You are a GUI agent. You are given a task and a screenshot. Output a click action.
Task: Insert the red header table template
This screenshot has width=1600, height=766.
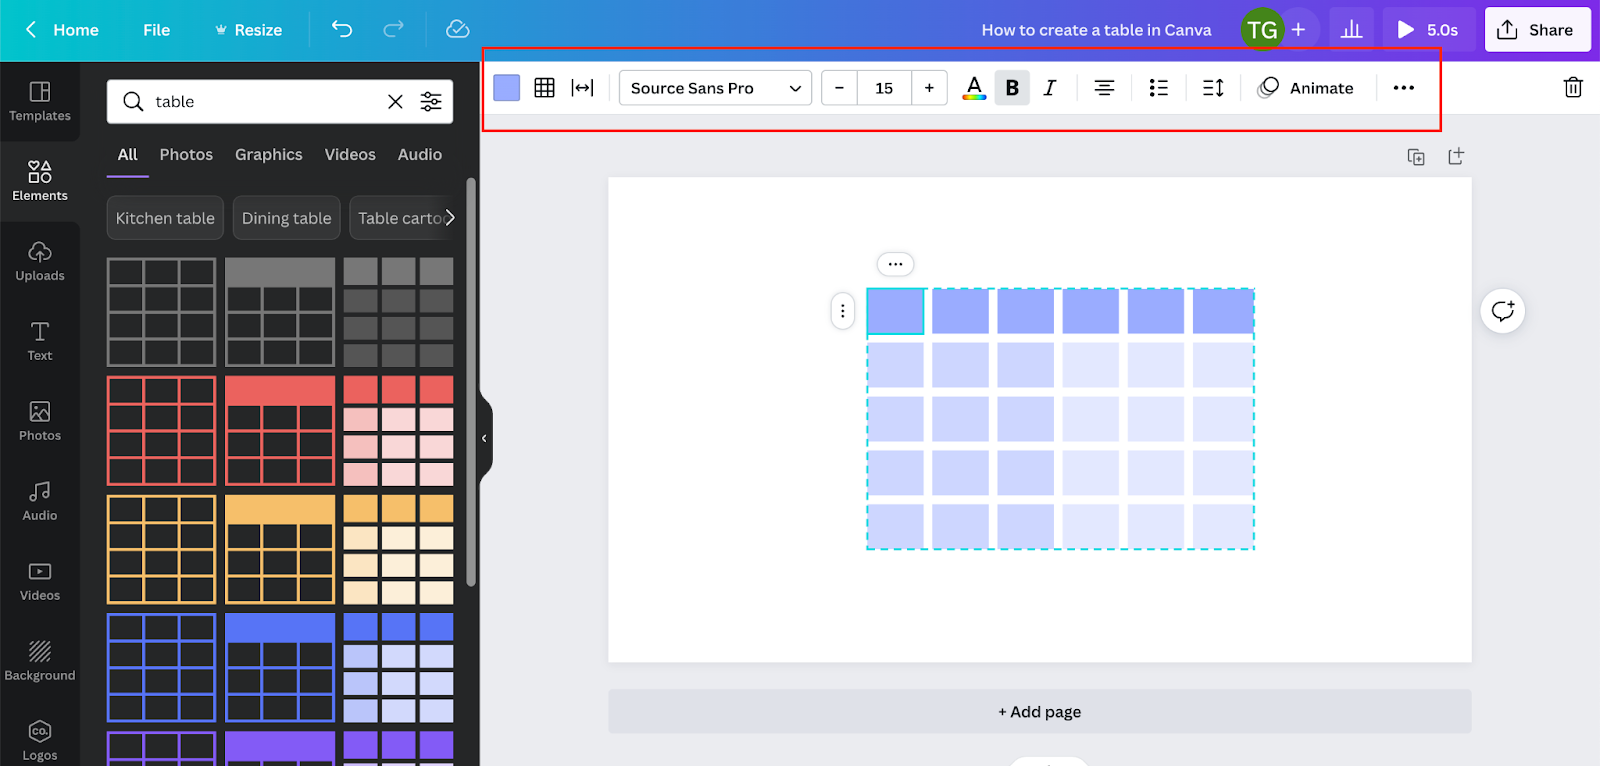(x=280, y=431)
